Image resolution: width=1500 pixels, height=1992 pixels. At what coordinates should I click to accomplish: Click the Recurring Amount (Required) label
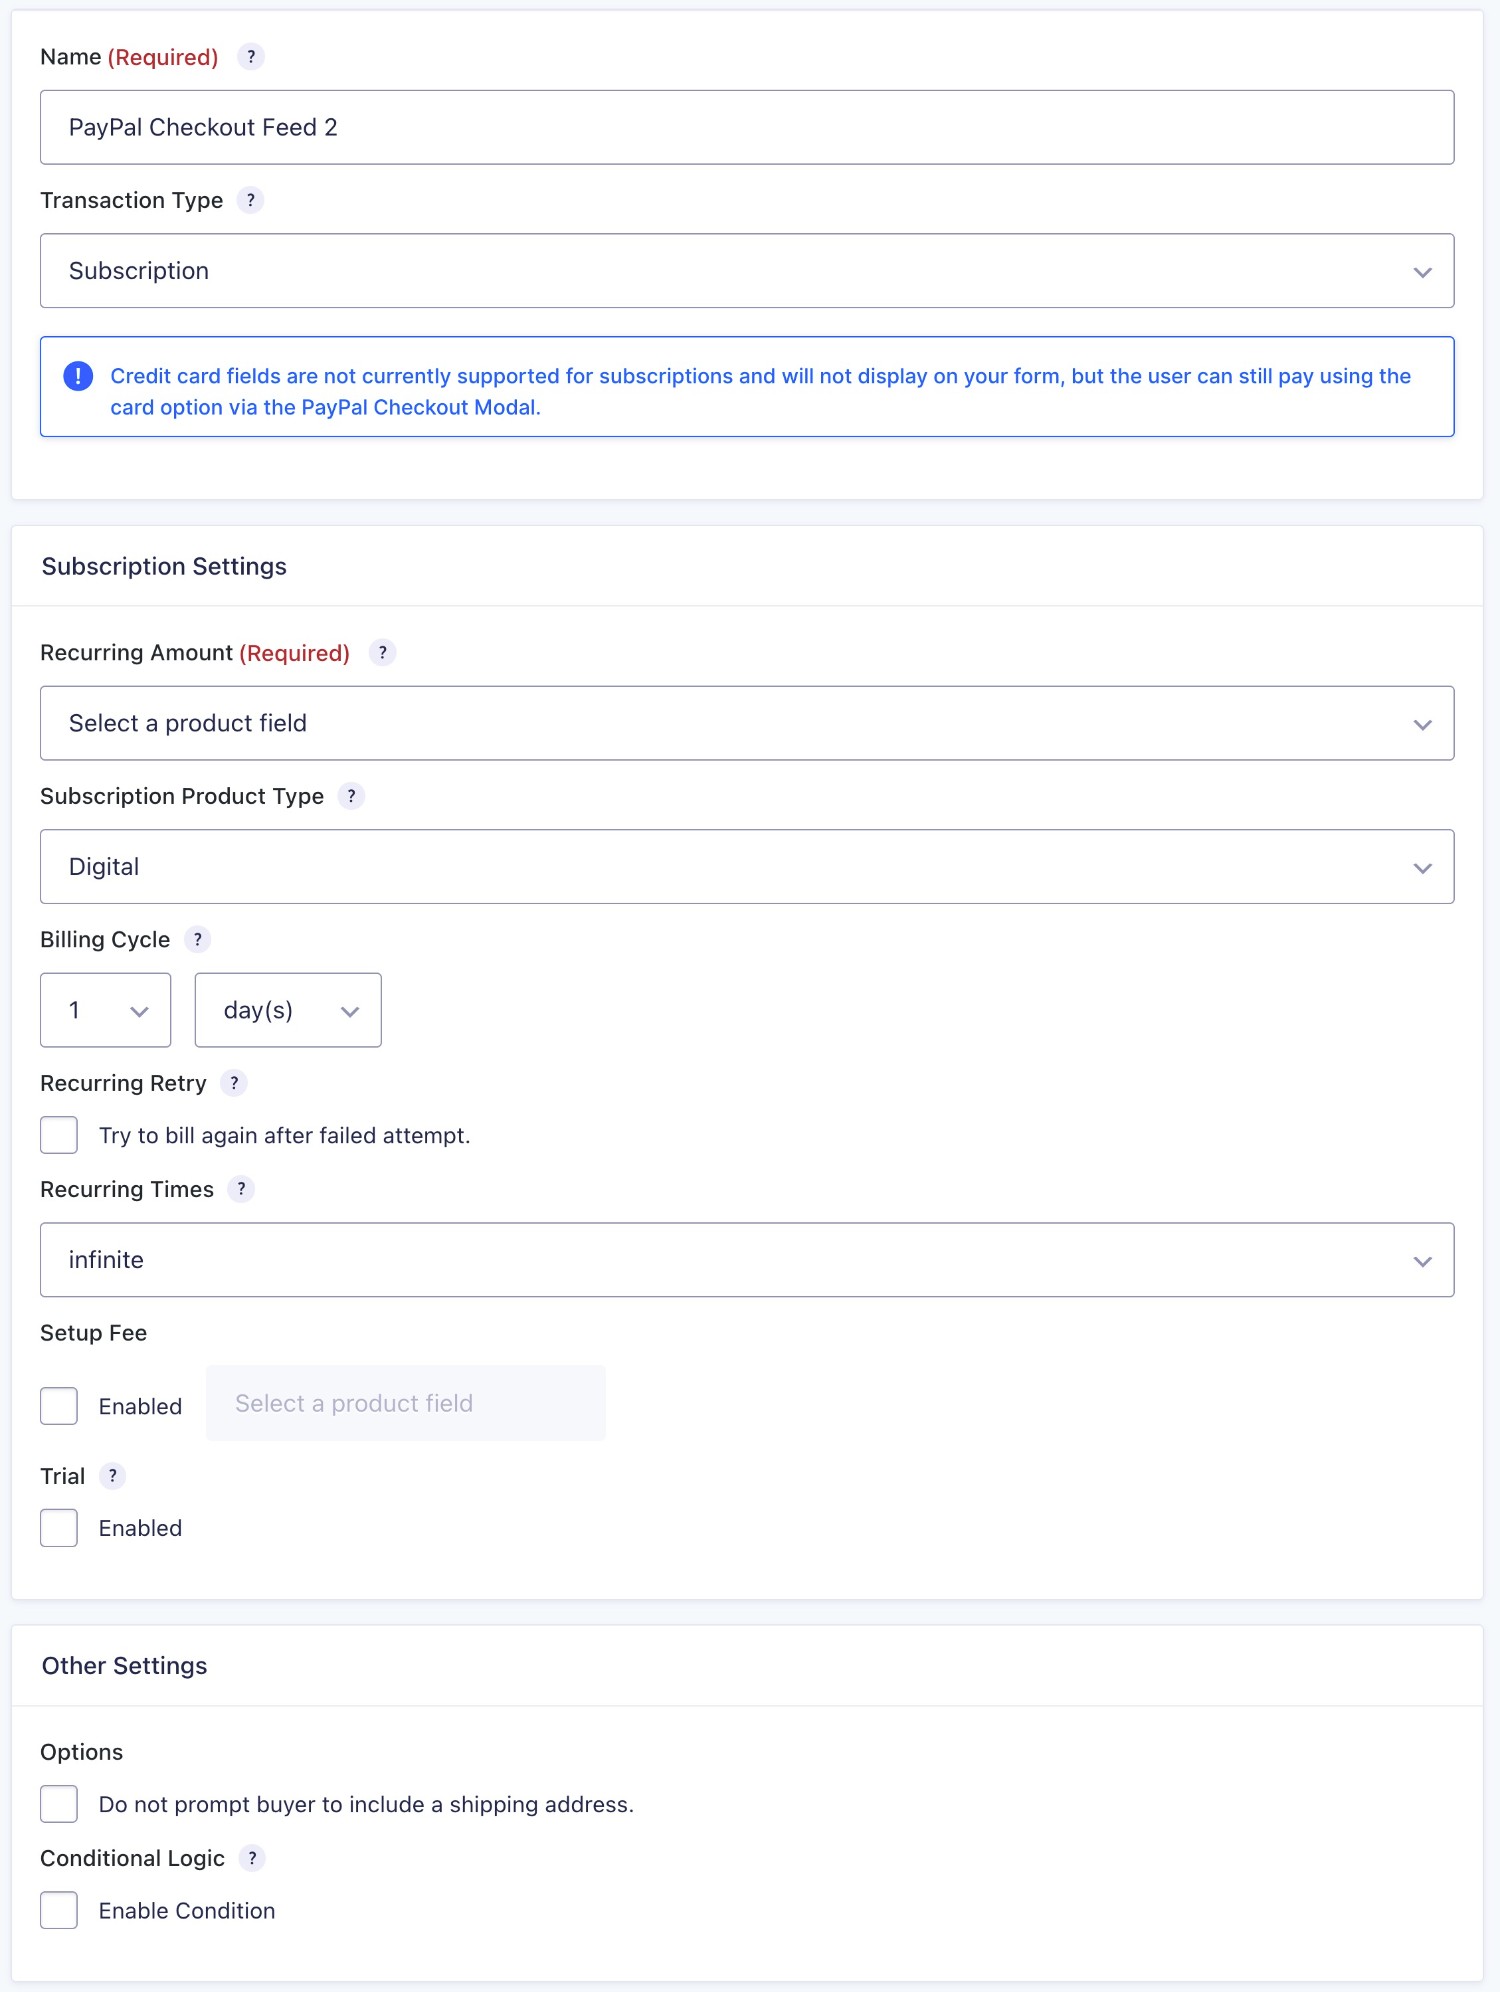[195, 653]
